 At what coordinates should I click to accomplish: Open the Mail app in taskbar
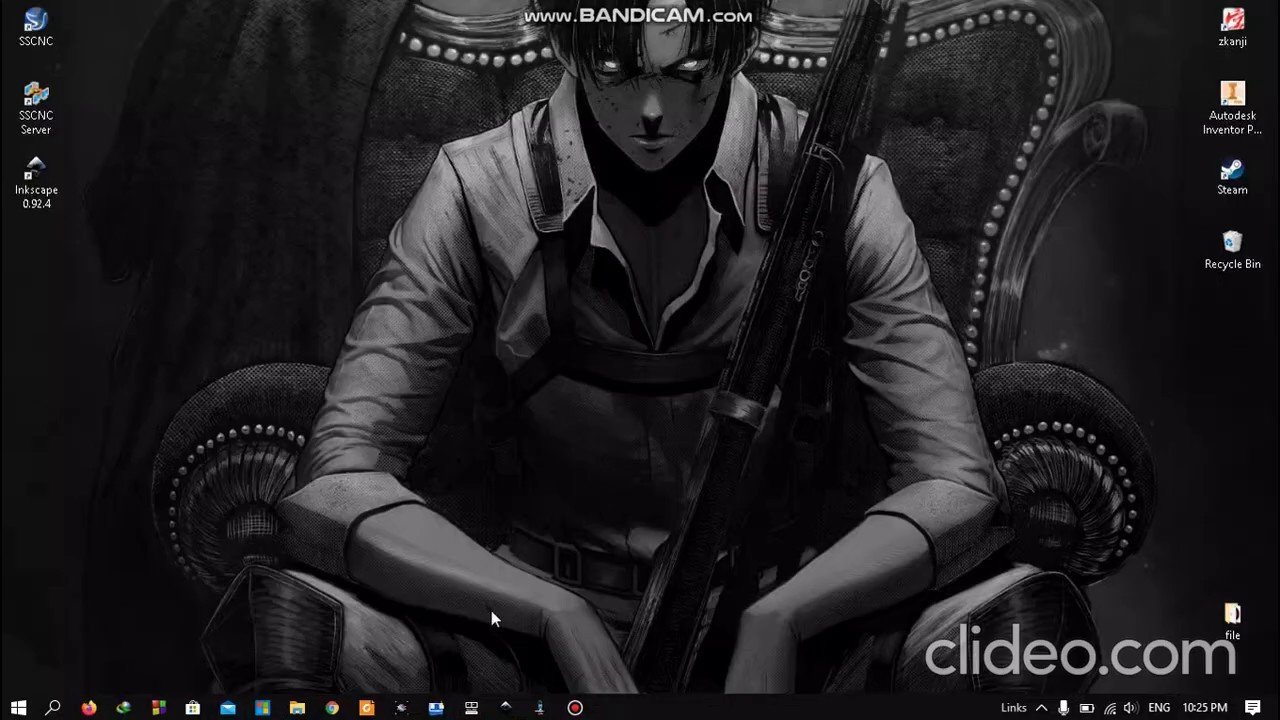[228, 707]
